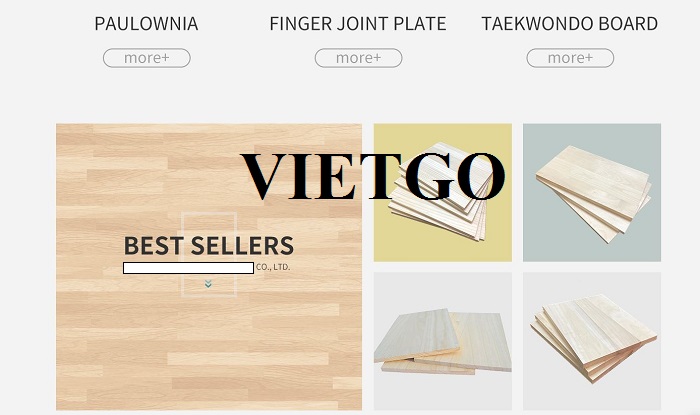Click the light gray background of loose boards tile
The height and width of the screenshot is (415, 700).
[443, 290]
